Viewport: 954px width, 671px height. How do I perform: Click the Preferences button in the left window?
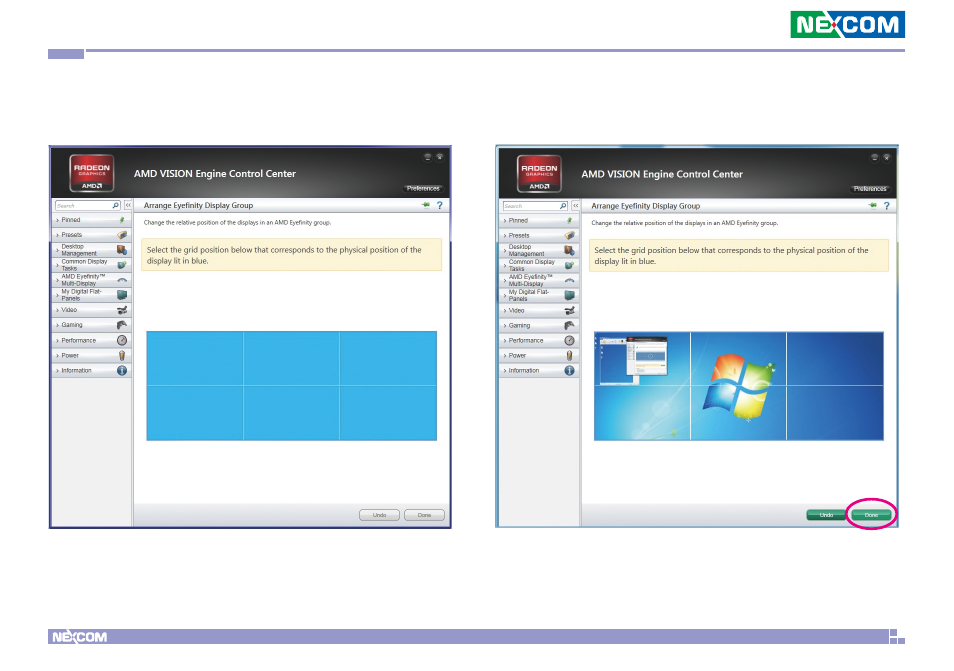(x=423, y=189)
